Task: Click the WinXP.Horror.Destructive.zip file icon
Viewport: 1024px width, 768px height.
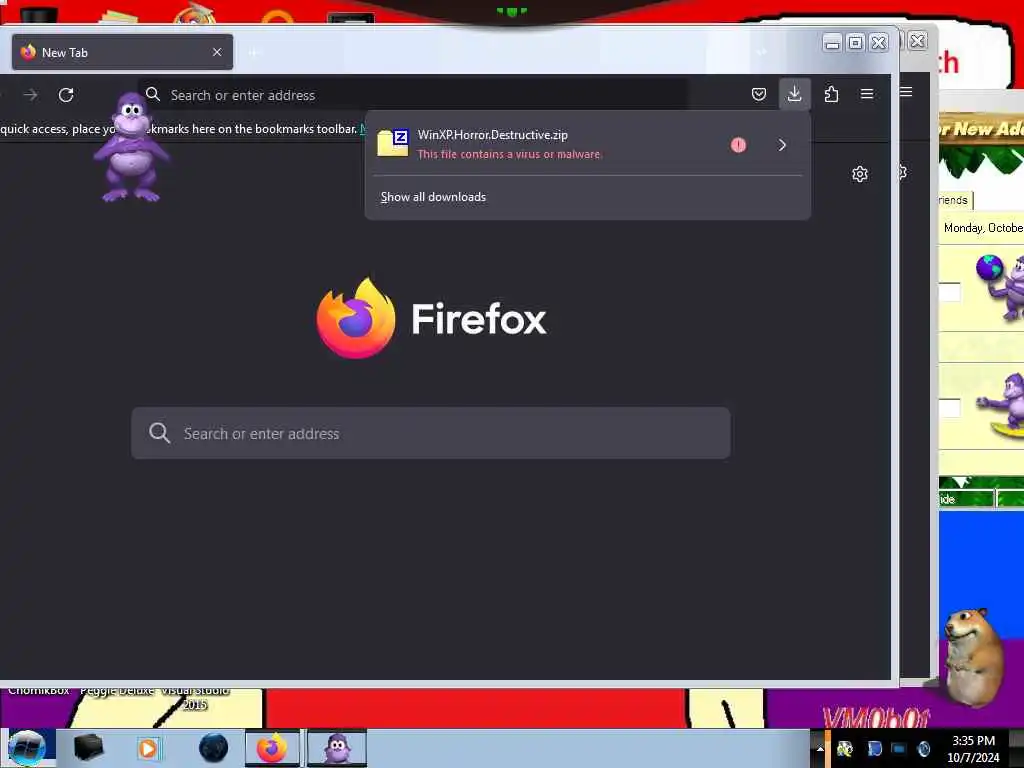Action: 392,143
